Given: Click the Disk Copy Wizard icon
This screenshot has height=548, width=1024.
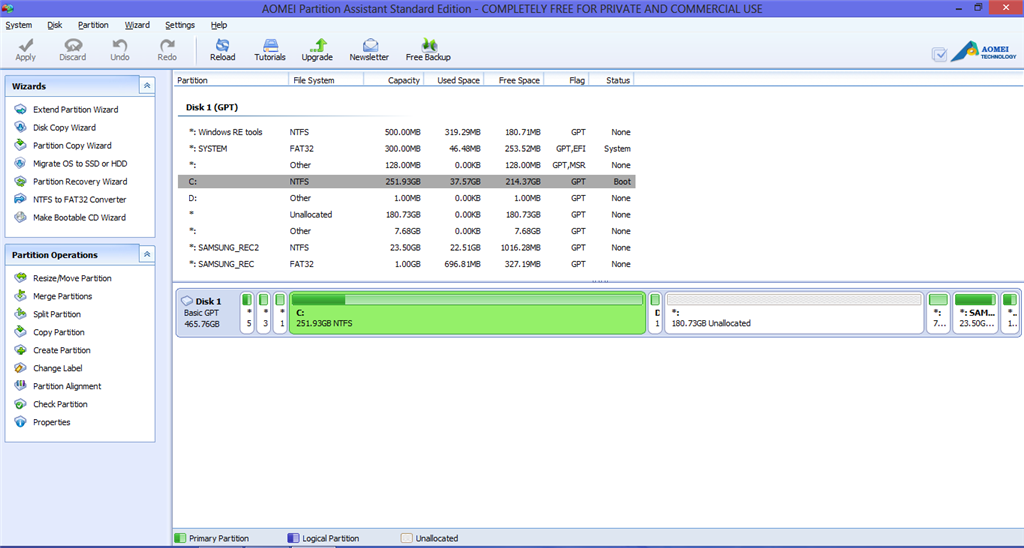Looking at the screenshot, I should coord(21,127).
